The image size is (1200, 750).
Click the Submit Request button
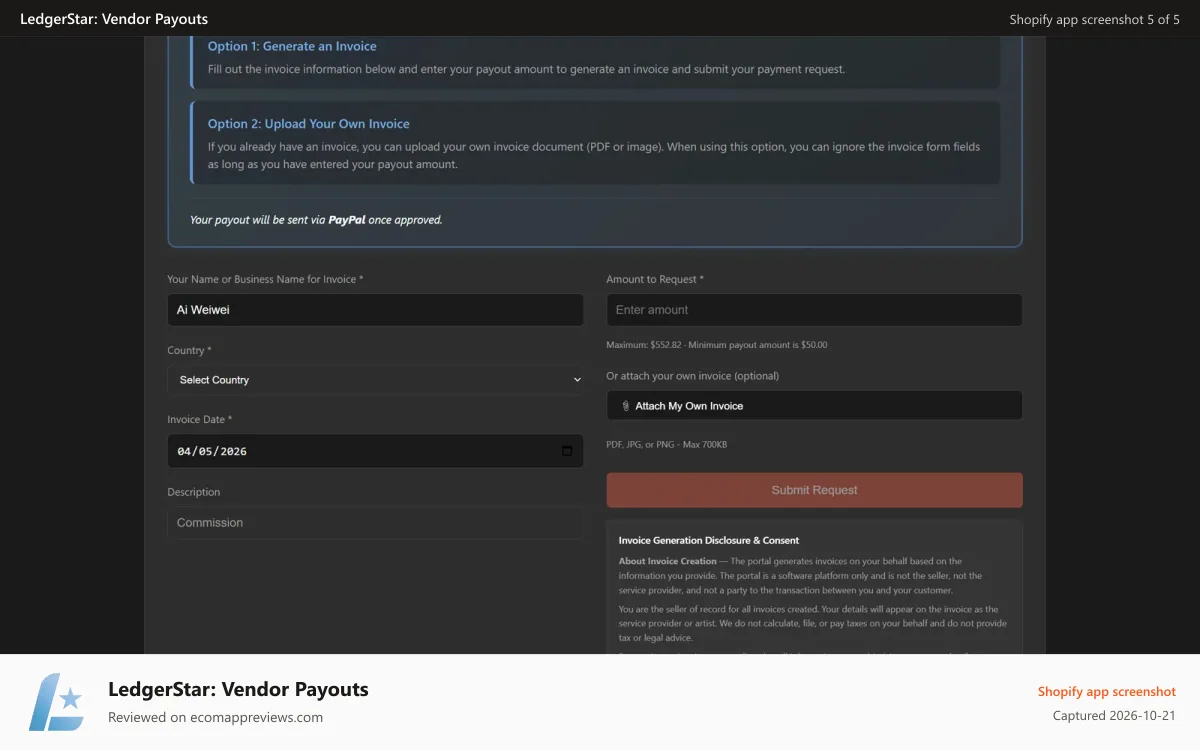click(x=814, y=490)
